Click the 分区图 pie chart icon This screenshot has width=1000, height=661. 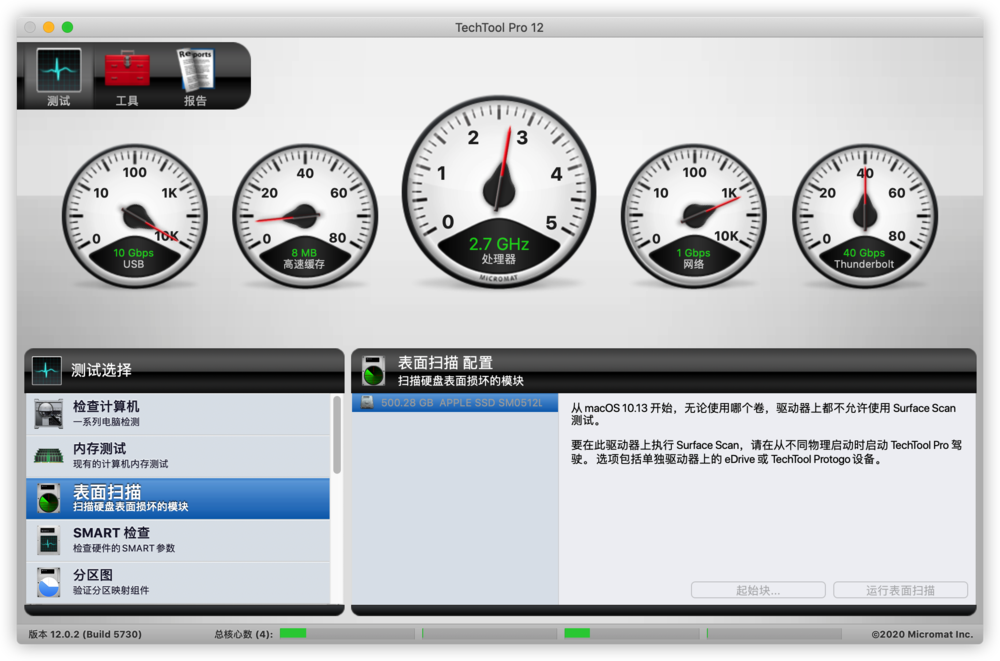click(48, 582)
